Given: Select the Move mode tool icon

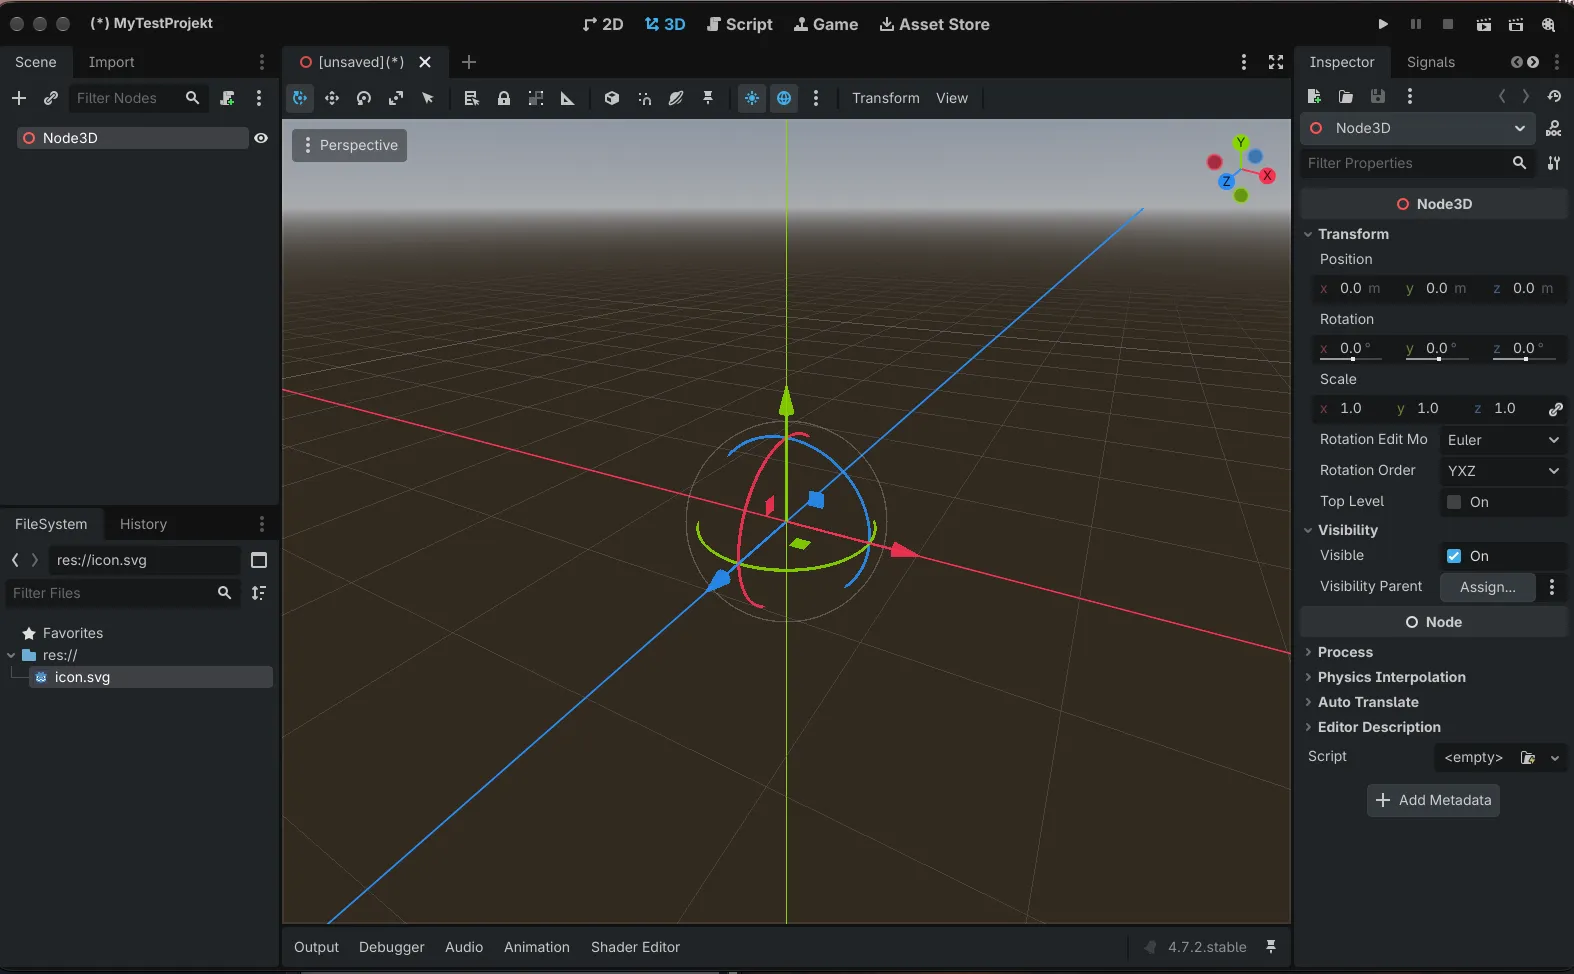Looking at the screenshot, I should [x=332, y=98].
